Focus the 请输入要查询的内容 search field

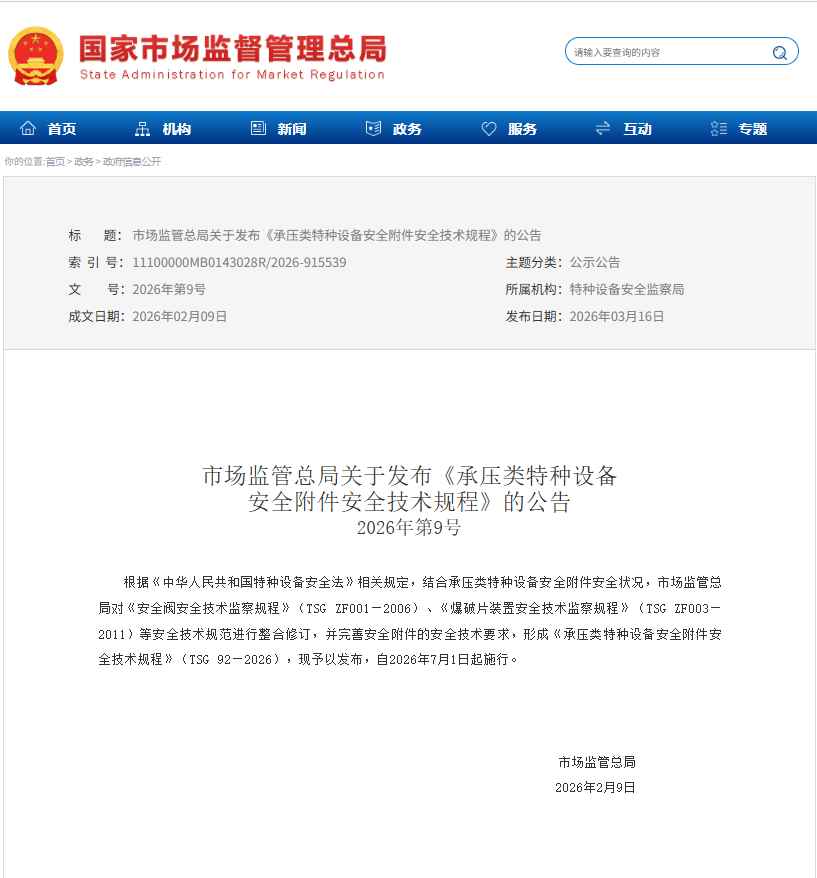click(665, 52)
